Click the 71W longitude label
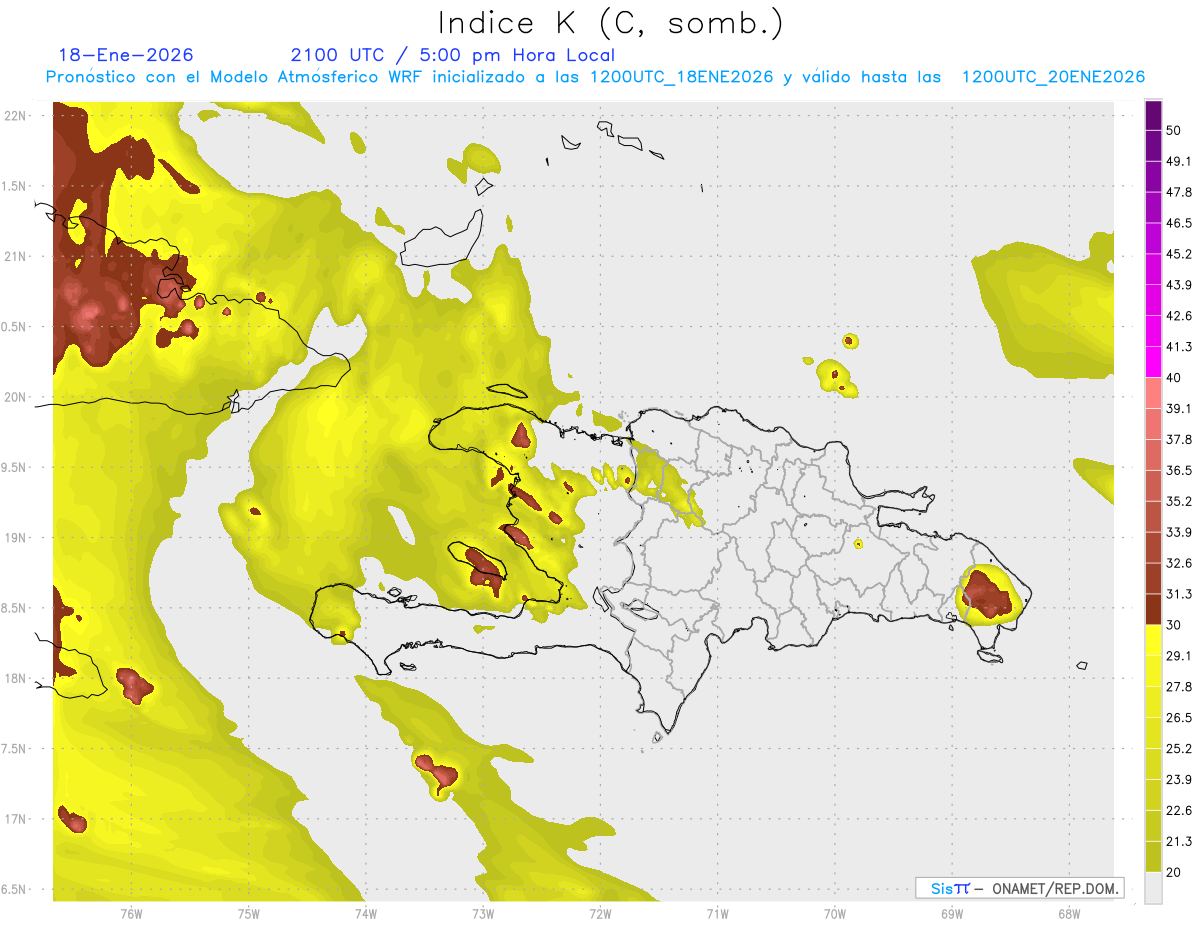Image resolution: width=1200 pixels, height=927 pixels. point(717,914)
